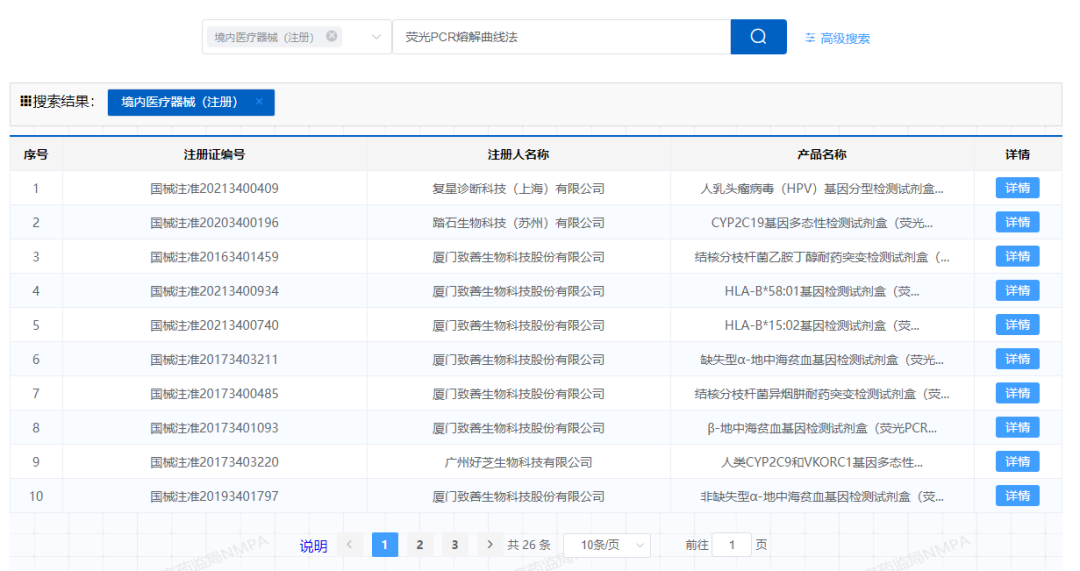This screenshot has width=1080, height=571.
Task: Remove the 境内医疗器械 tag in the search selector
Action: [332, 37]
